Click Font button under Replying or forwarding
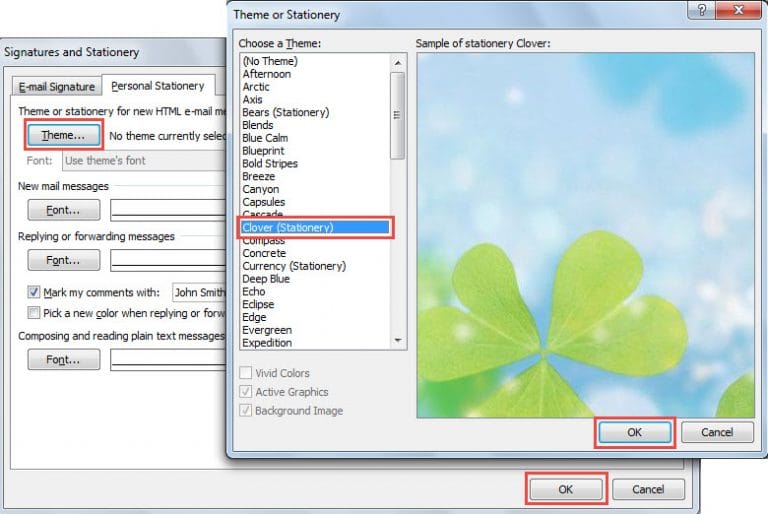 point(64,260)
